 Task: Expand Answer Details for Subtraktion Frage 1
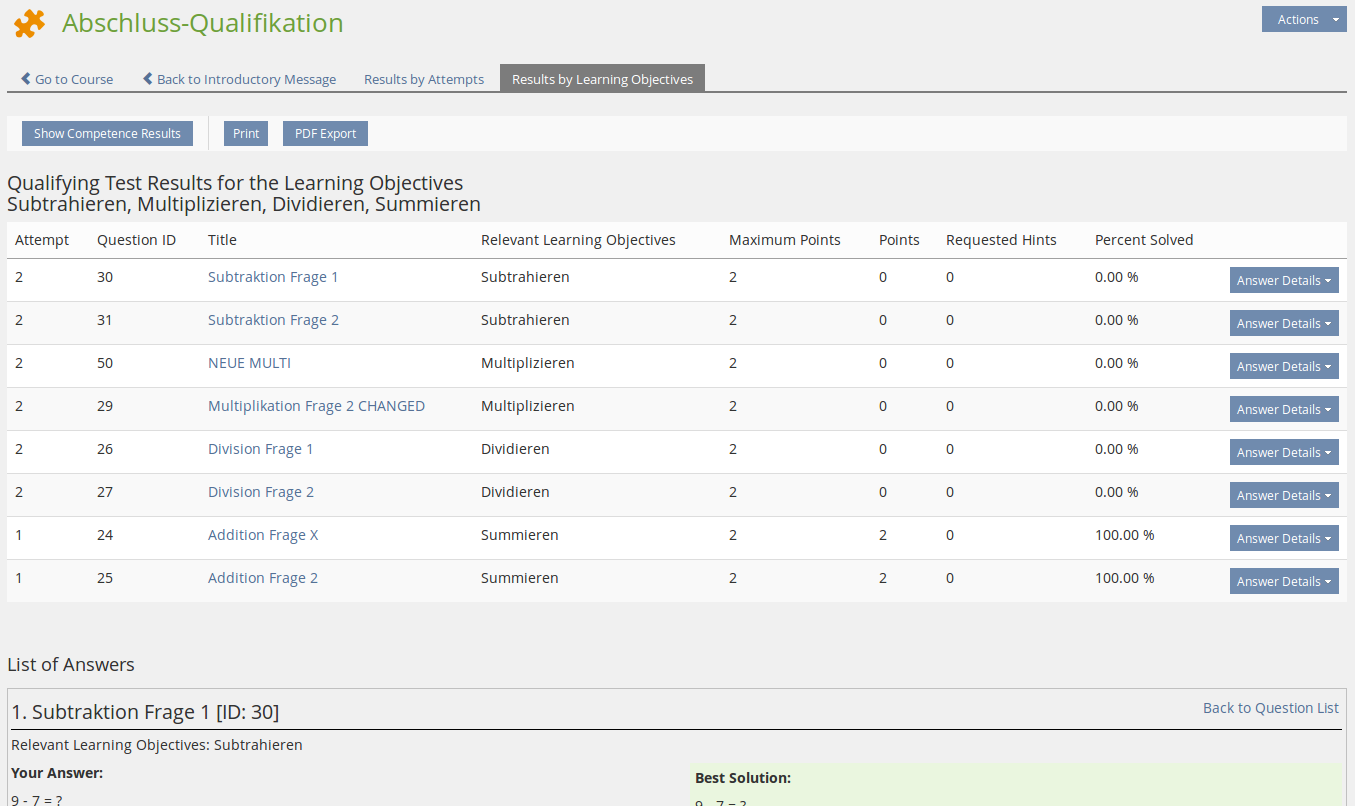click(x=1283, y=281)
